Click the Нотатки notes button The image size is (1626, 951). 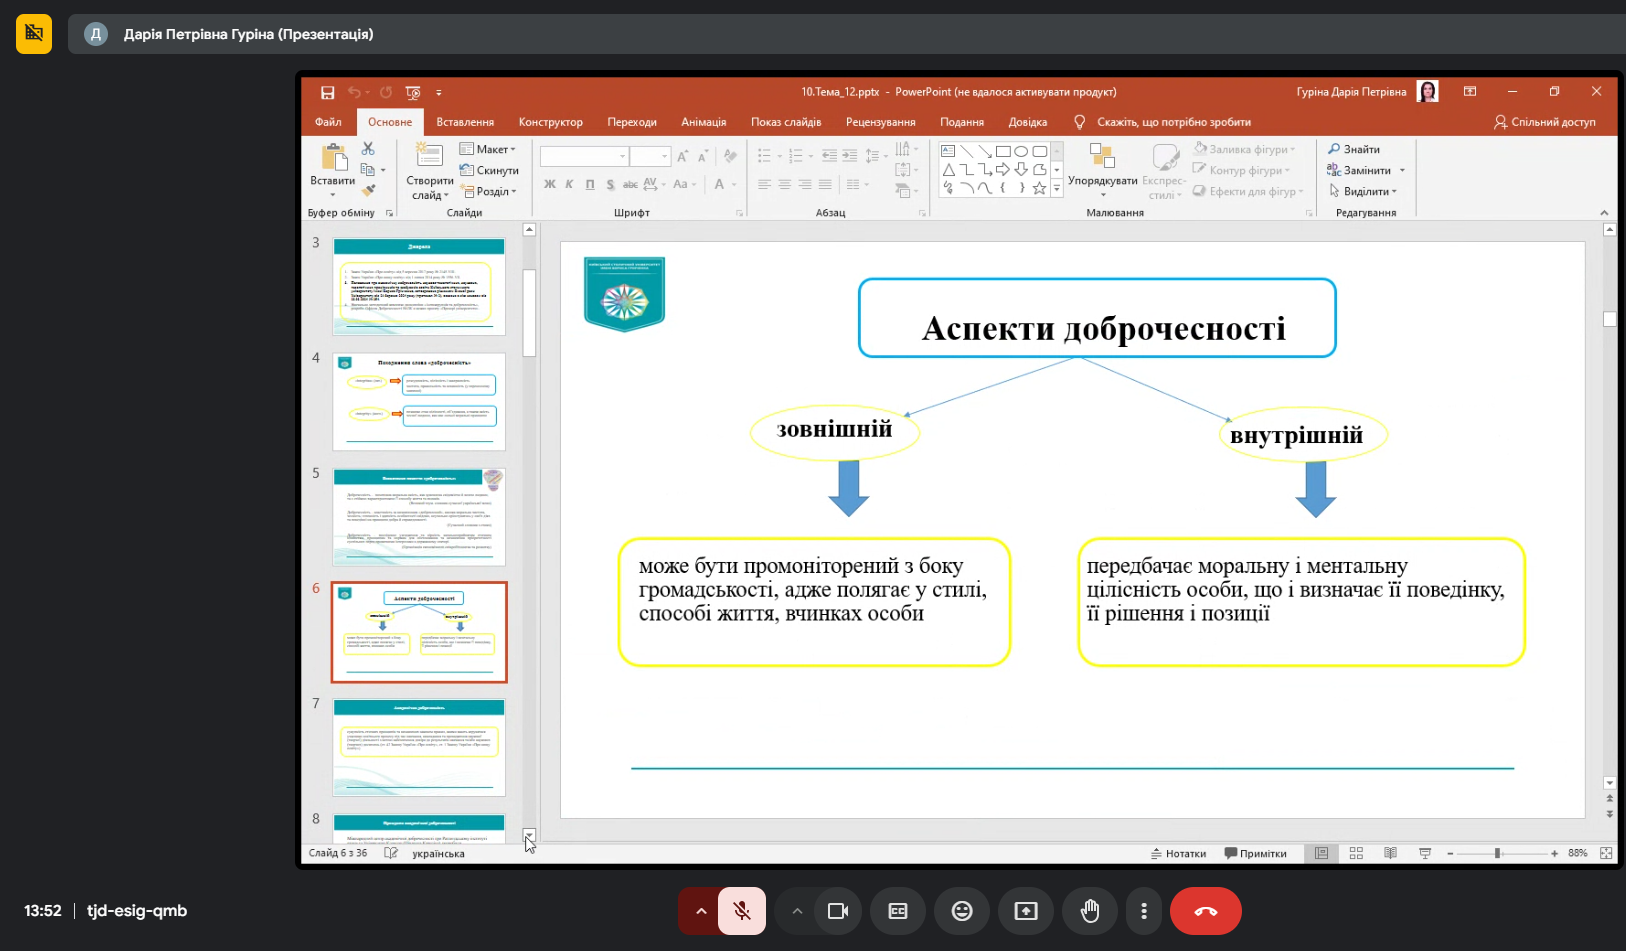point(1178,853)
